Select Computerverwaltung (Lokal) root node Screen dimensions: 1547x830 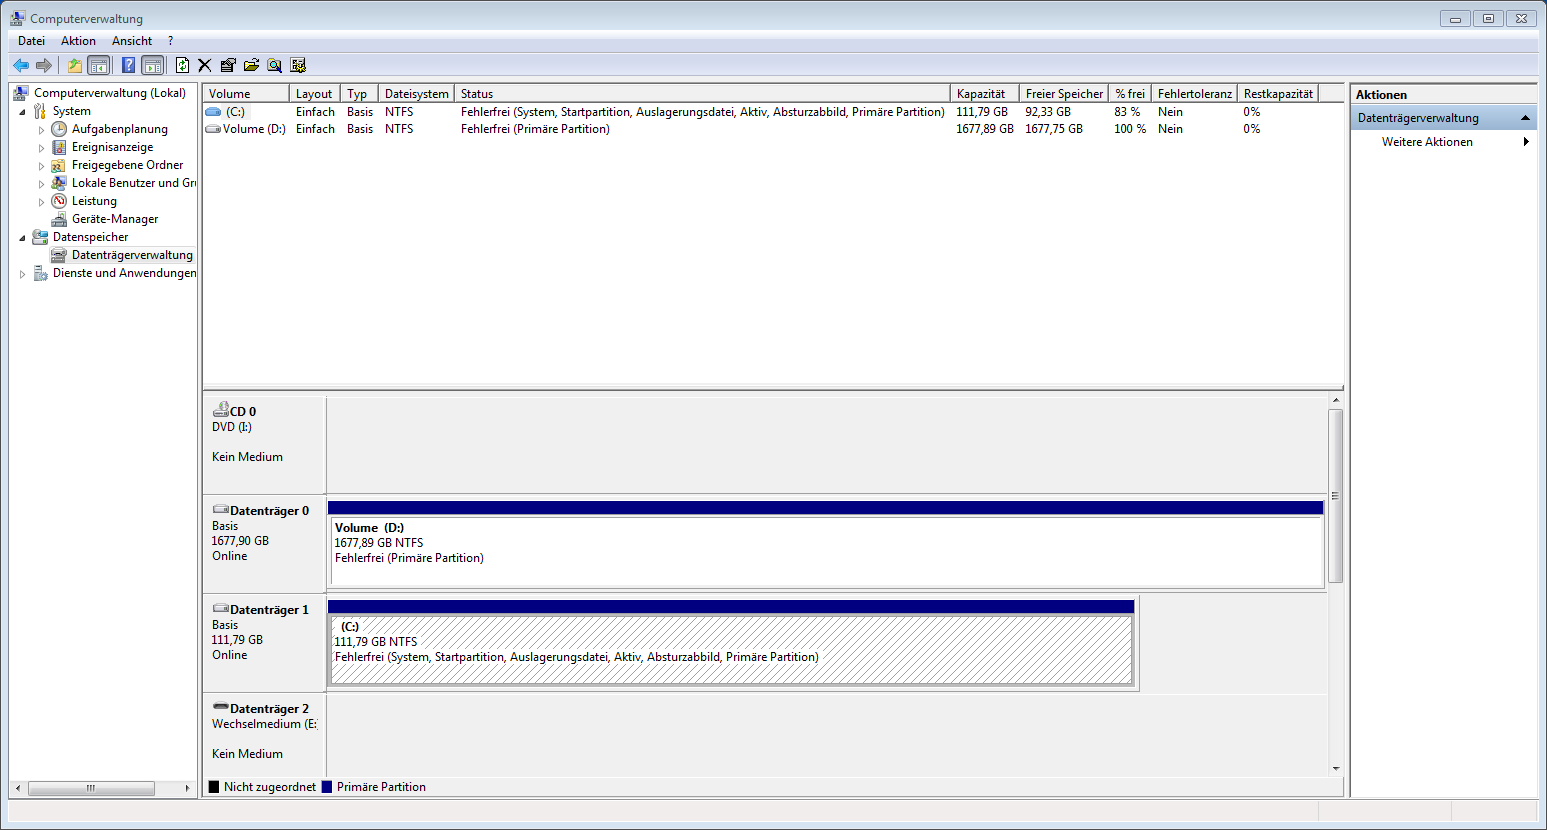[110, 93]
